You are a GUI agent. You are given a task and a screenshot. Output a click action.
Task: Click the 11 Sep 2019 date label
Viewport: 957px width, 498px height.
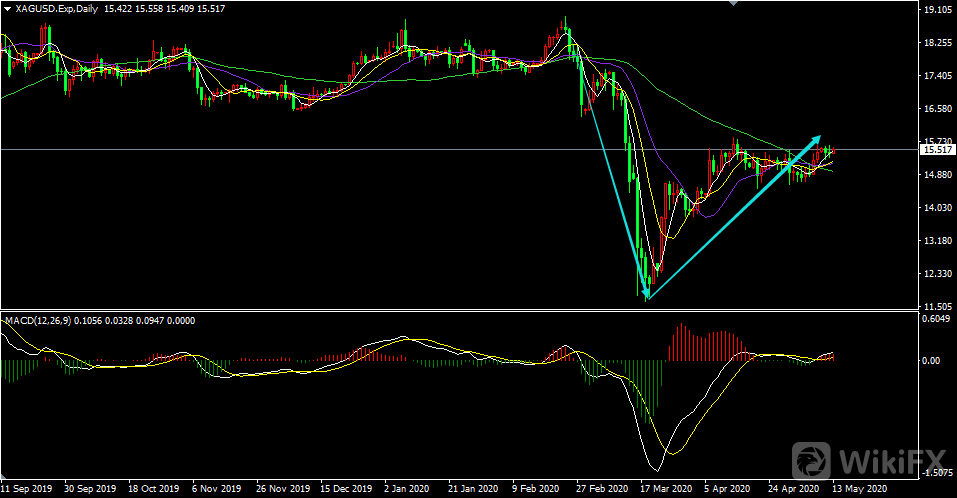point(28,490)
